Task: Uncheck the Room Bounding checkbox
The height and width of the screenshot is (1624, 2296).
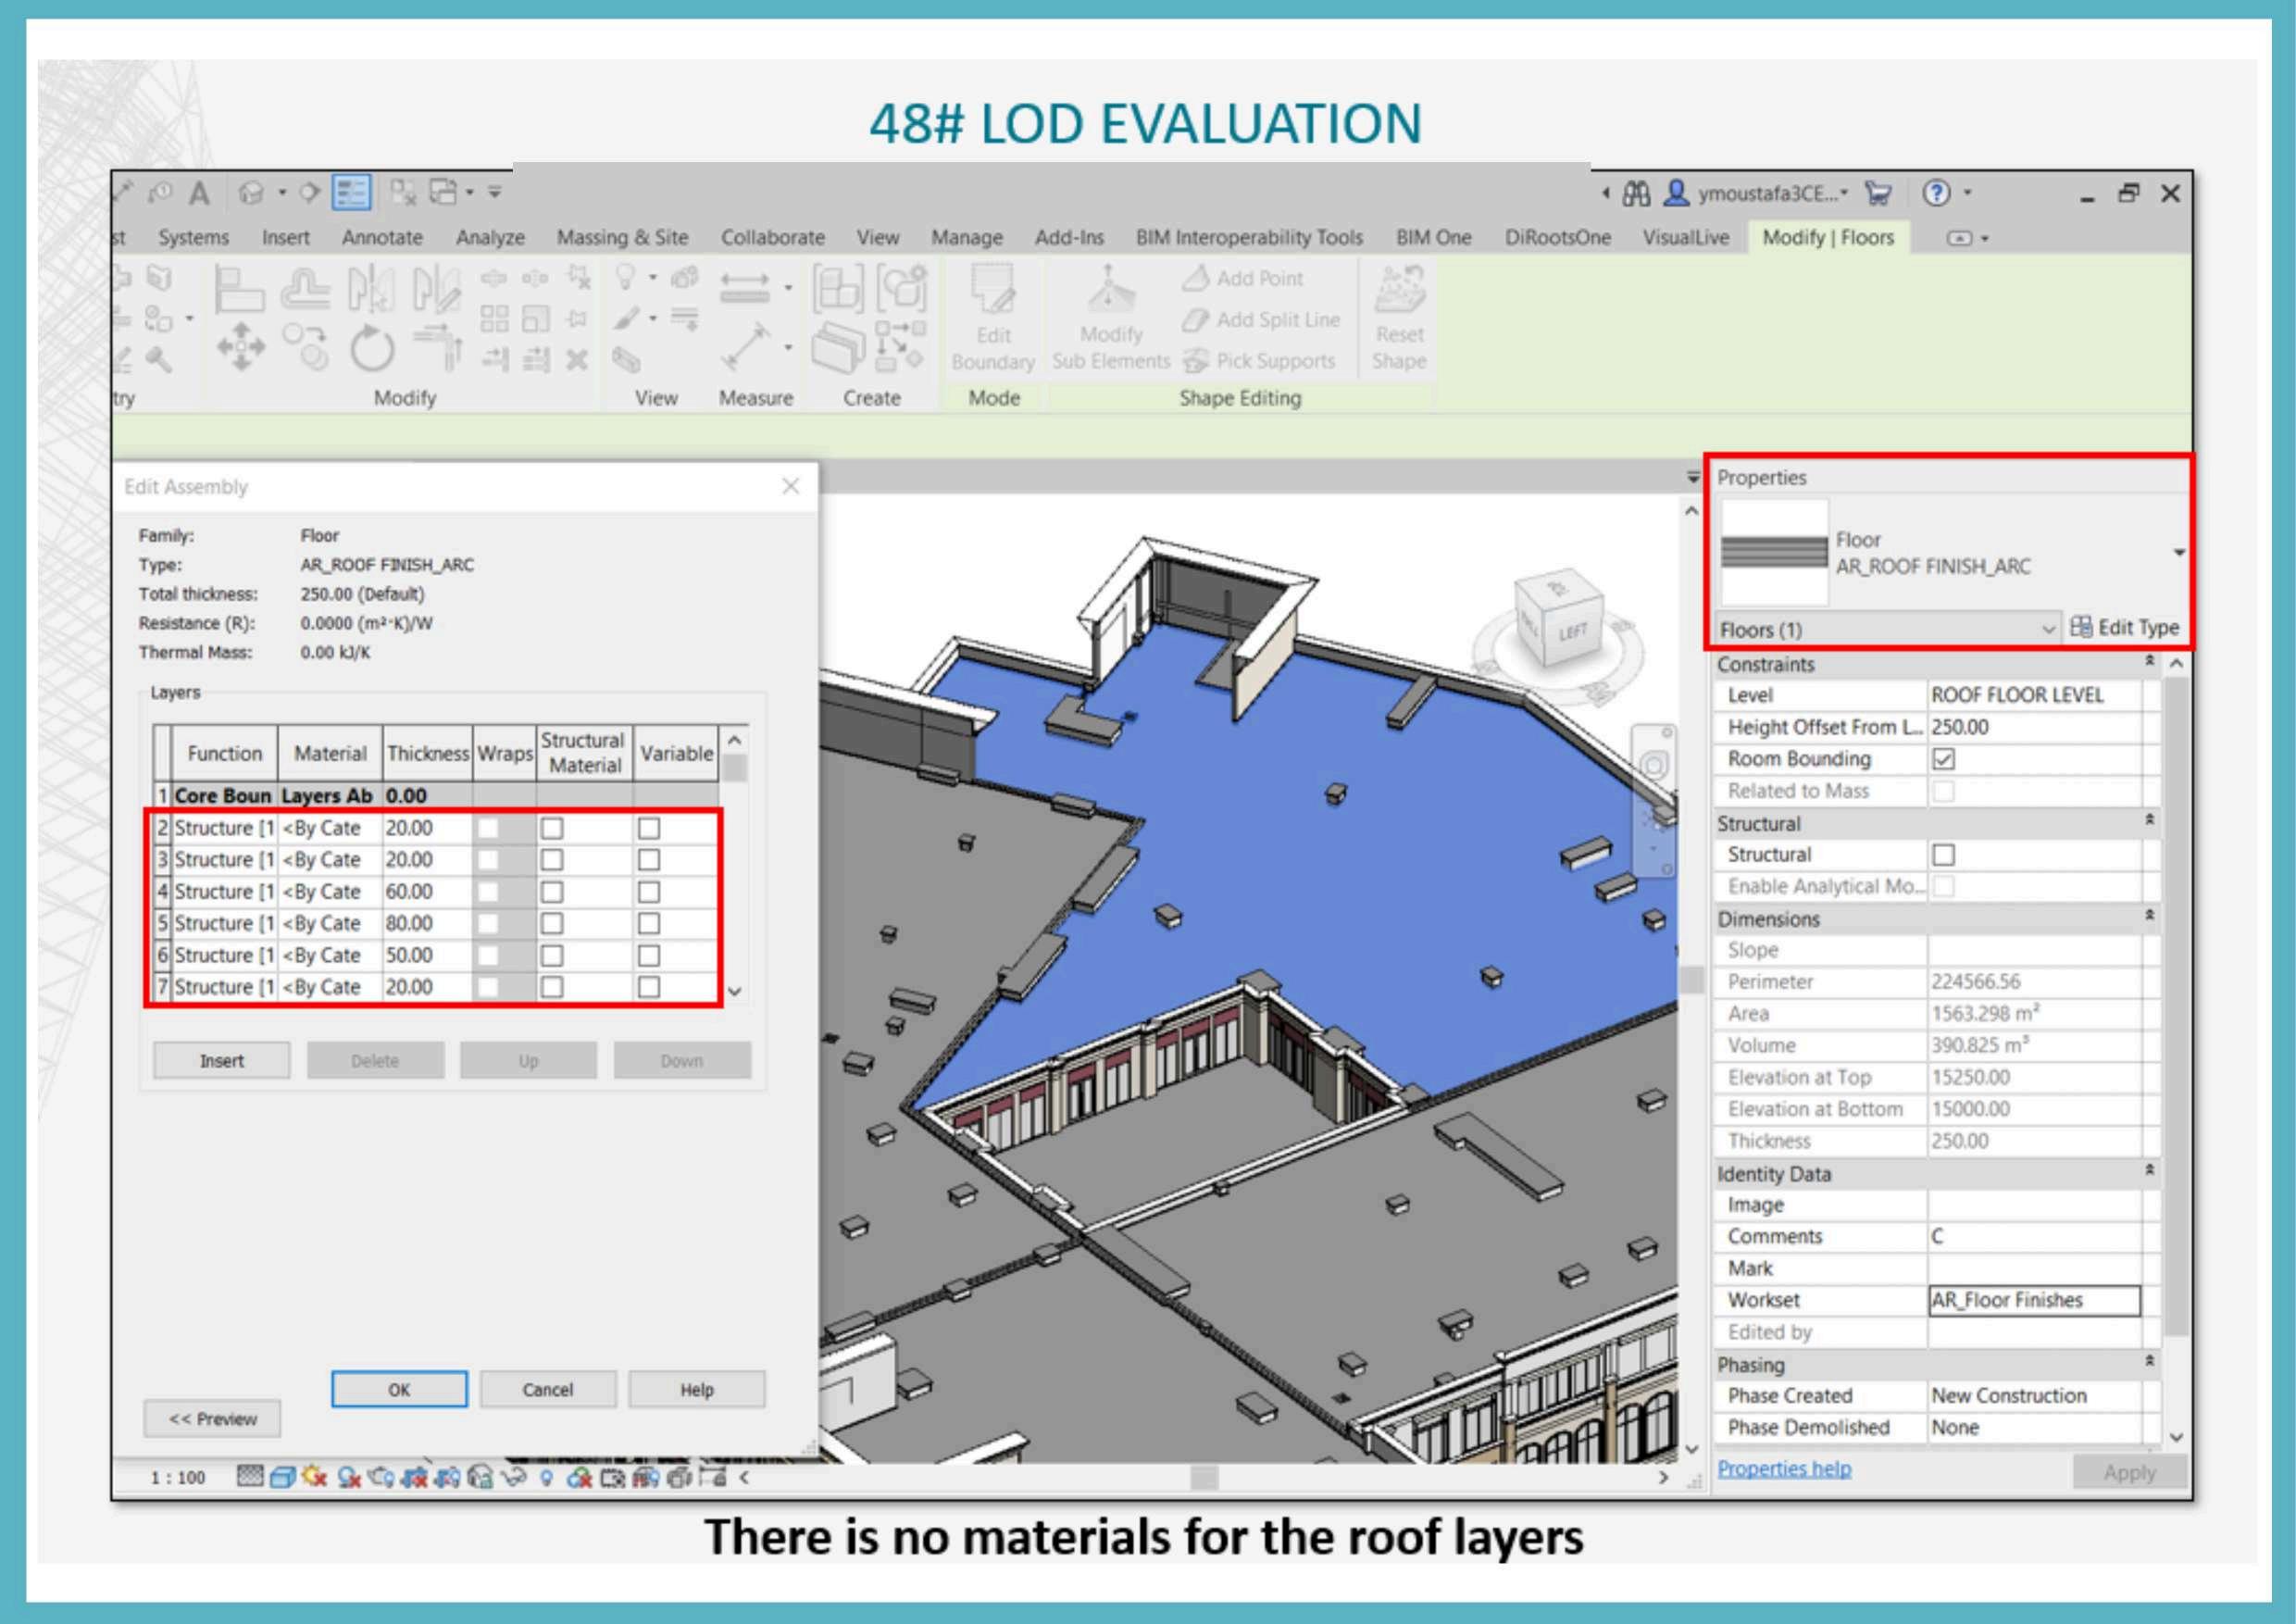Action: [x=1943, y=759]
